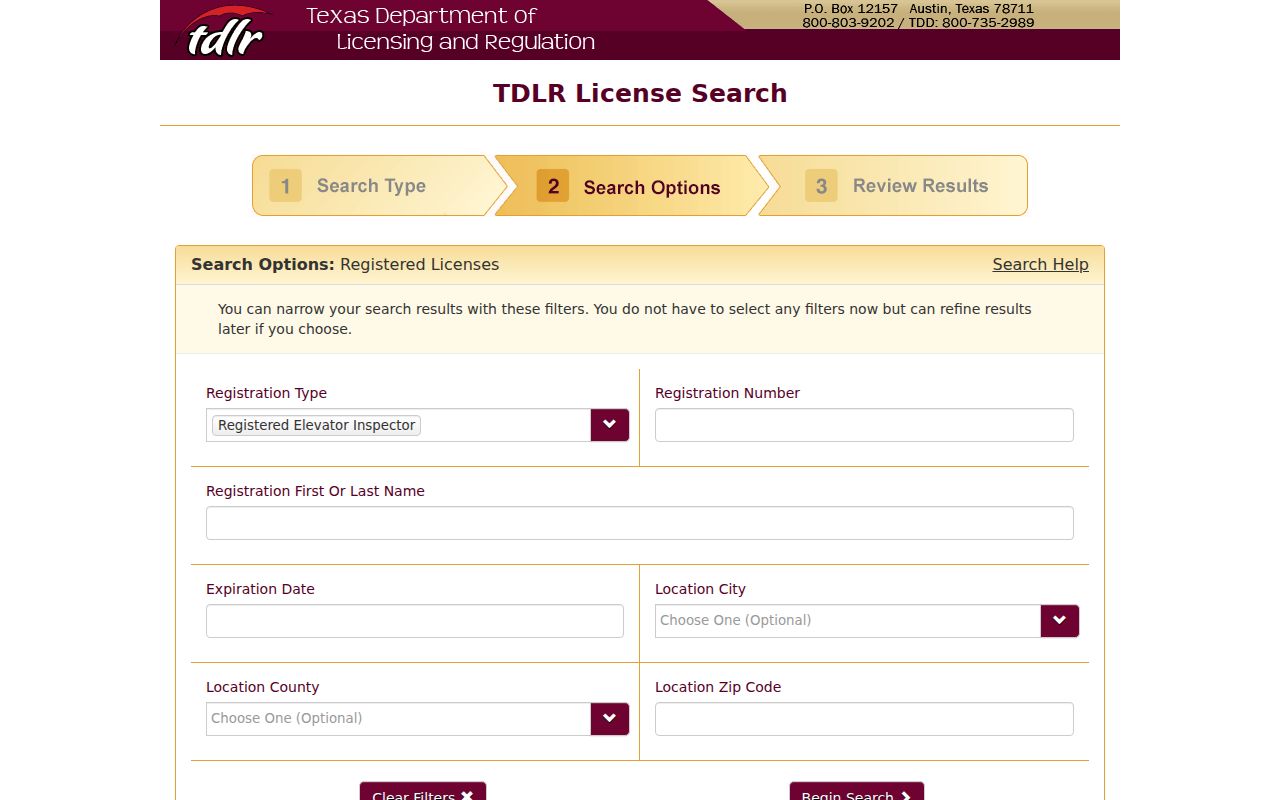Viewport: 1280px width, 800px height.
Task: Select the Search Options step tab
Action: click(x=632, y=186)
